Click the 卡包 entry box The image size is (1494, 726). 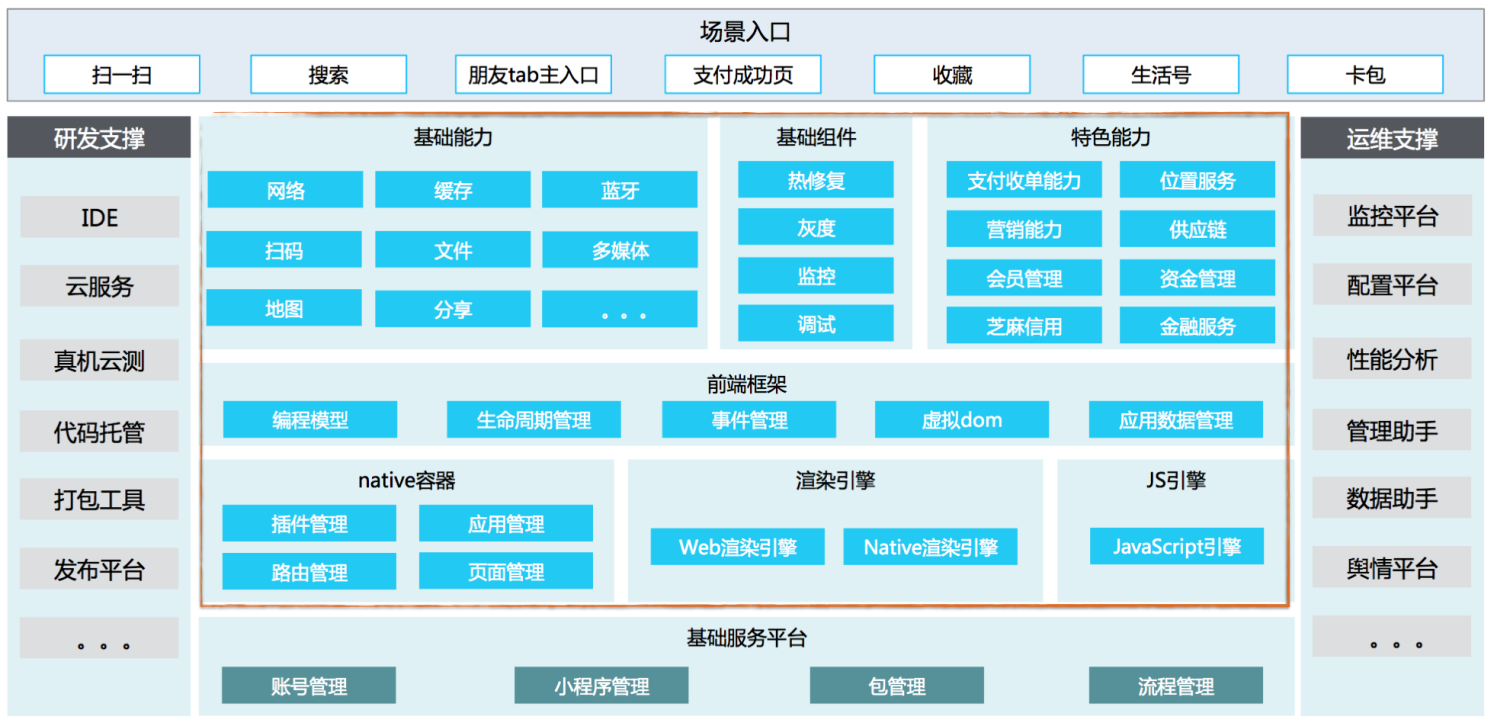point(1365,75)
